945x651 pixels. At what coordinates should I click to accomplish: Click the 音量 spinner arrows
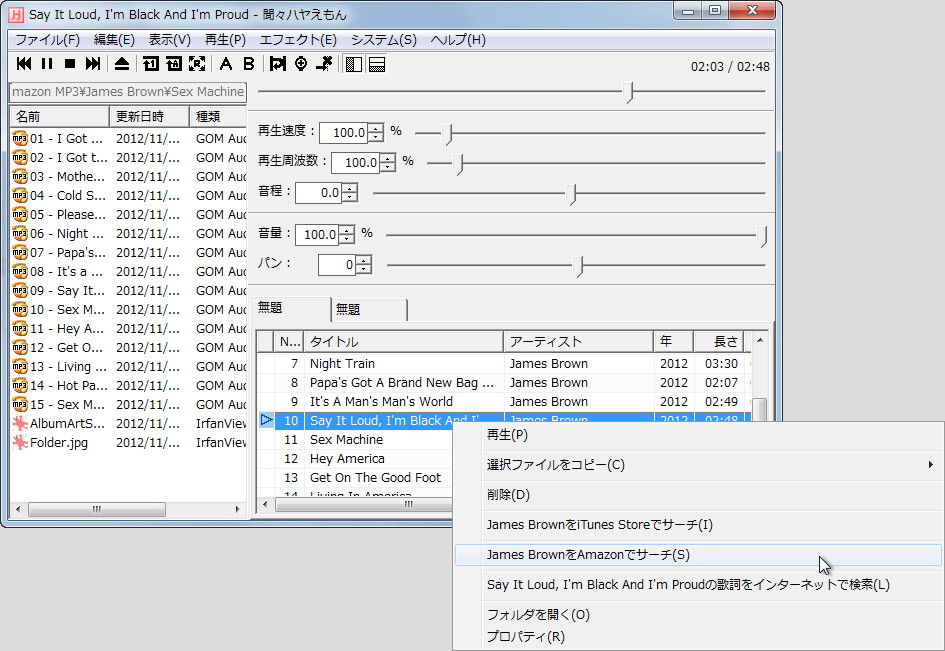[x=347, y=234]
